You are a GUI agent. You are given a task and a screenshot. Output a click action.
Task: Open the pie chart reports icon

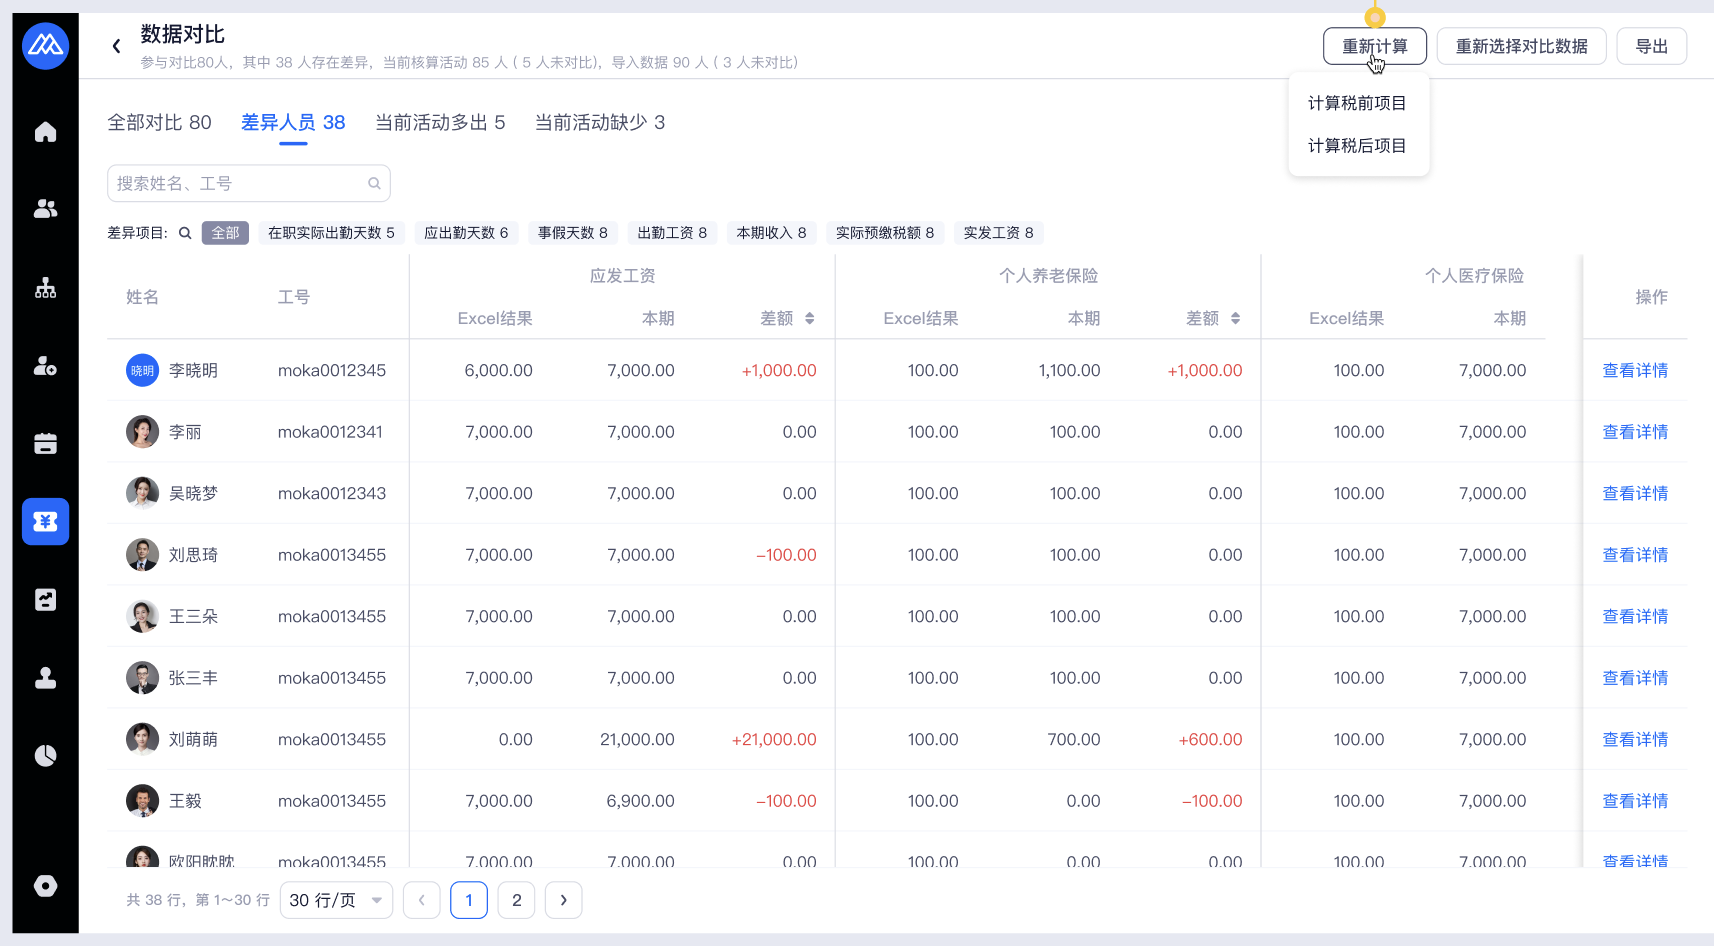pyautogui.click(x=45, y=756)
